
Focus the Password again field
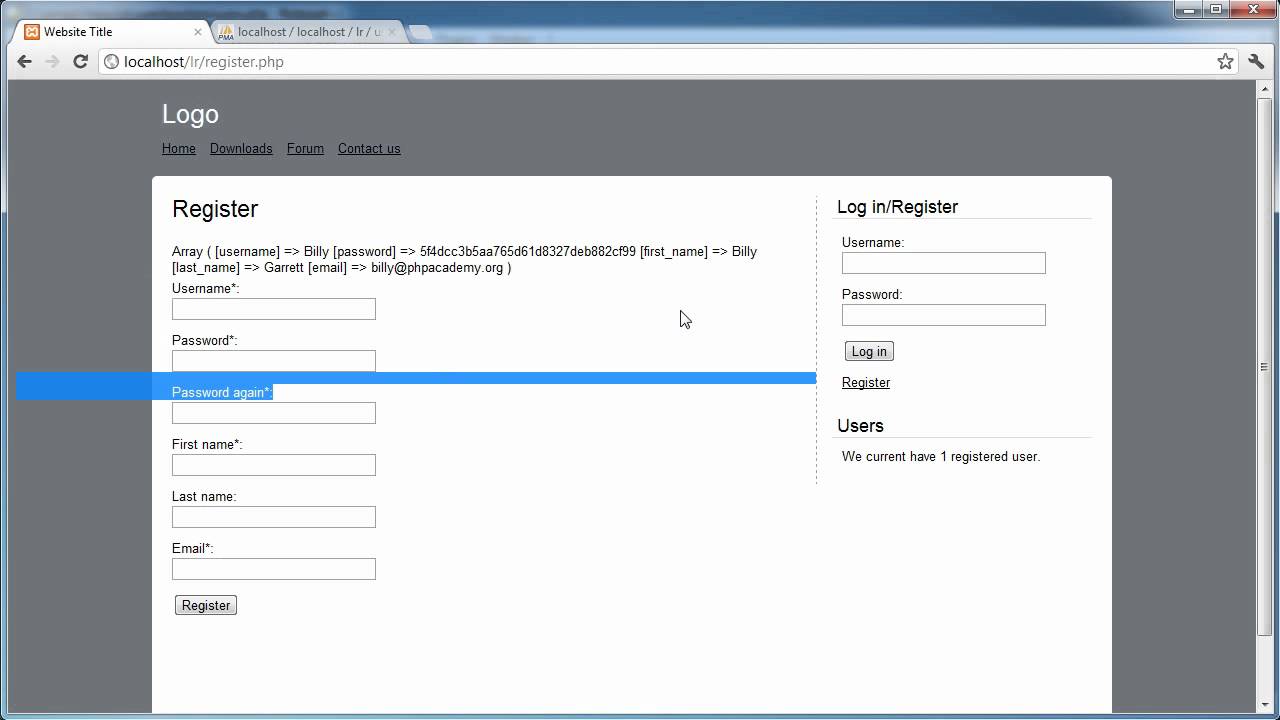pos(274,413)
